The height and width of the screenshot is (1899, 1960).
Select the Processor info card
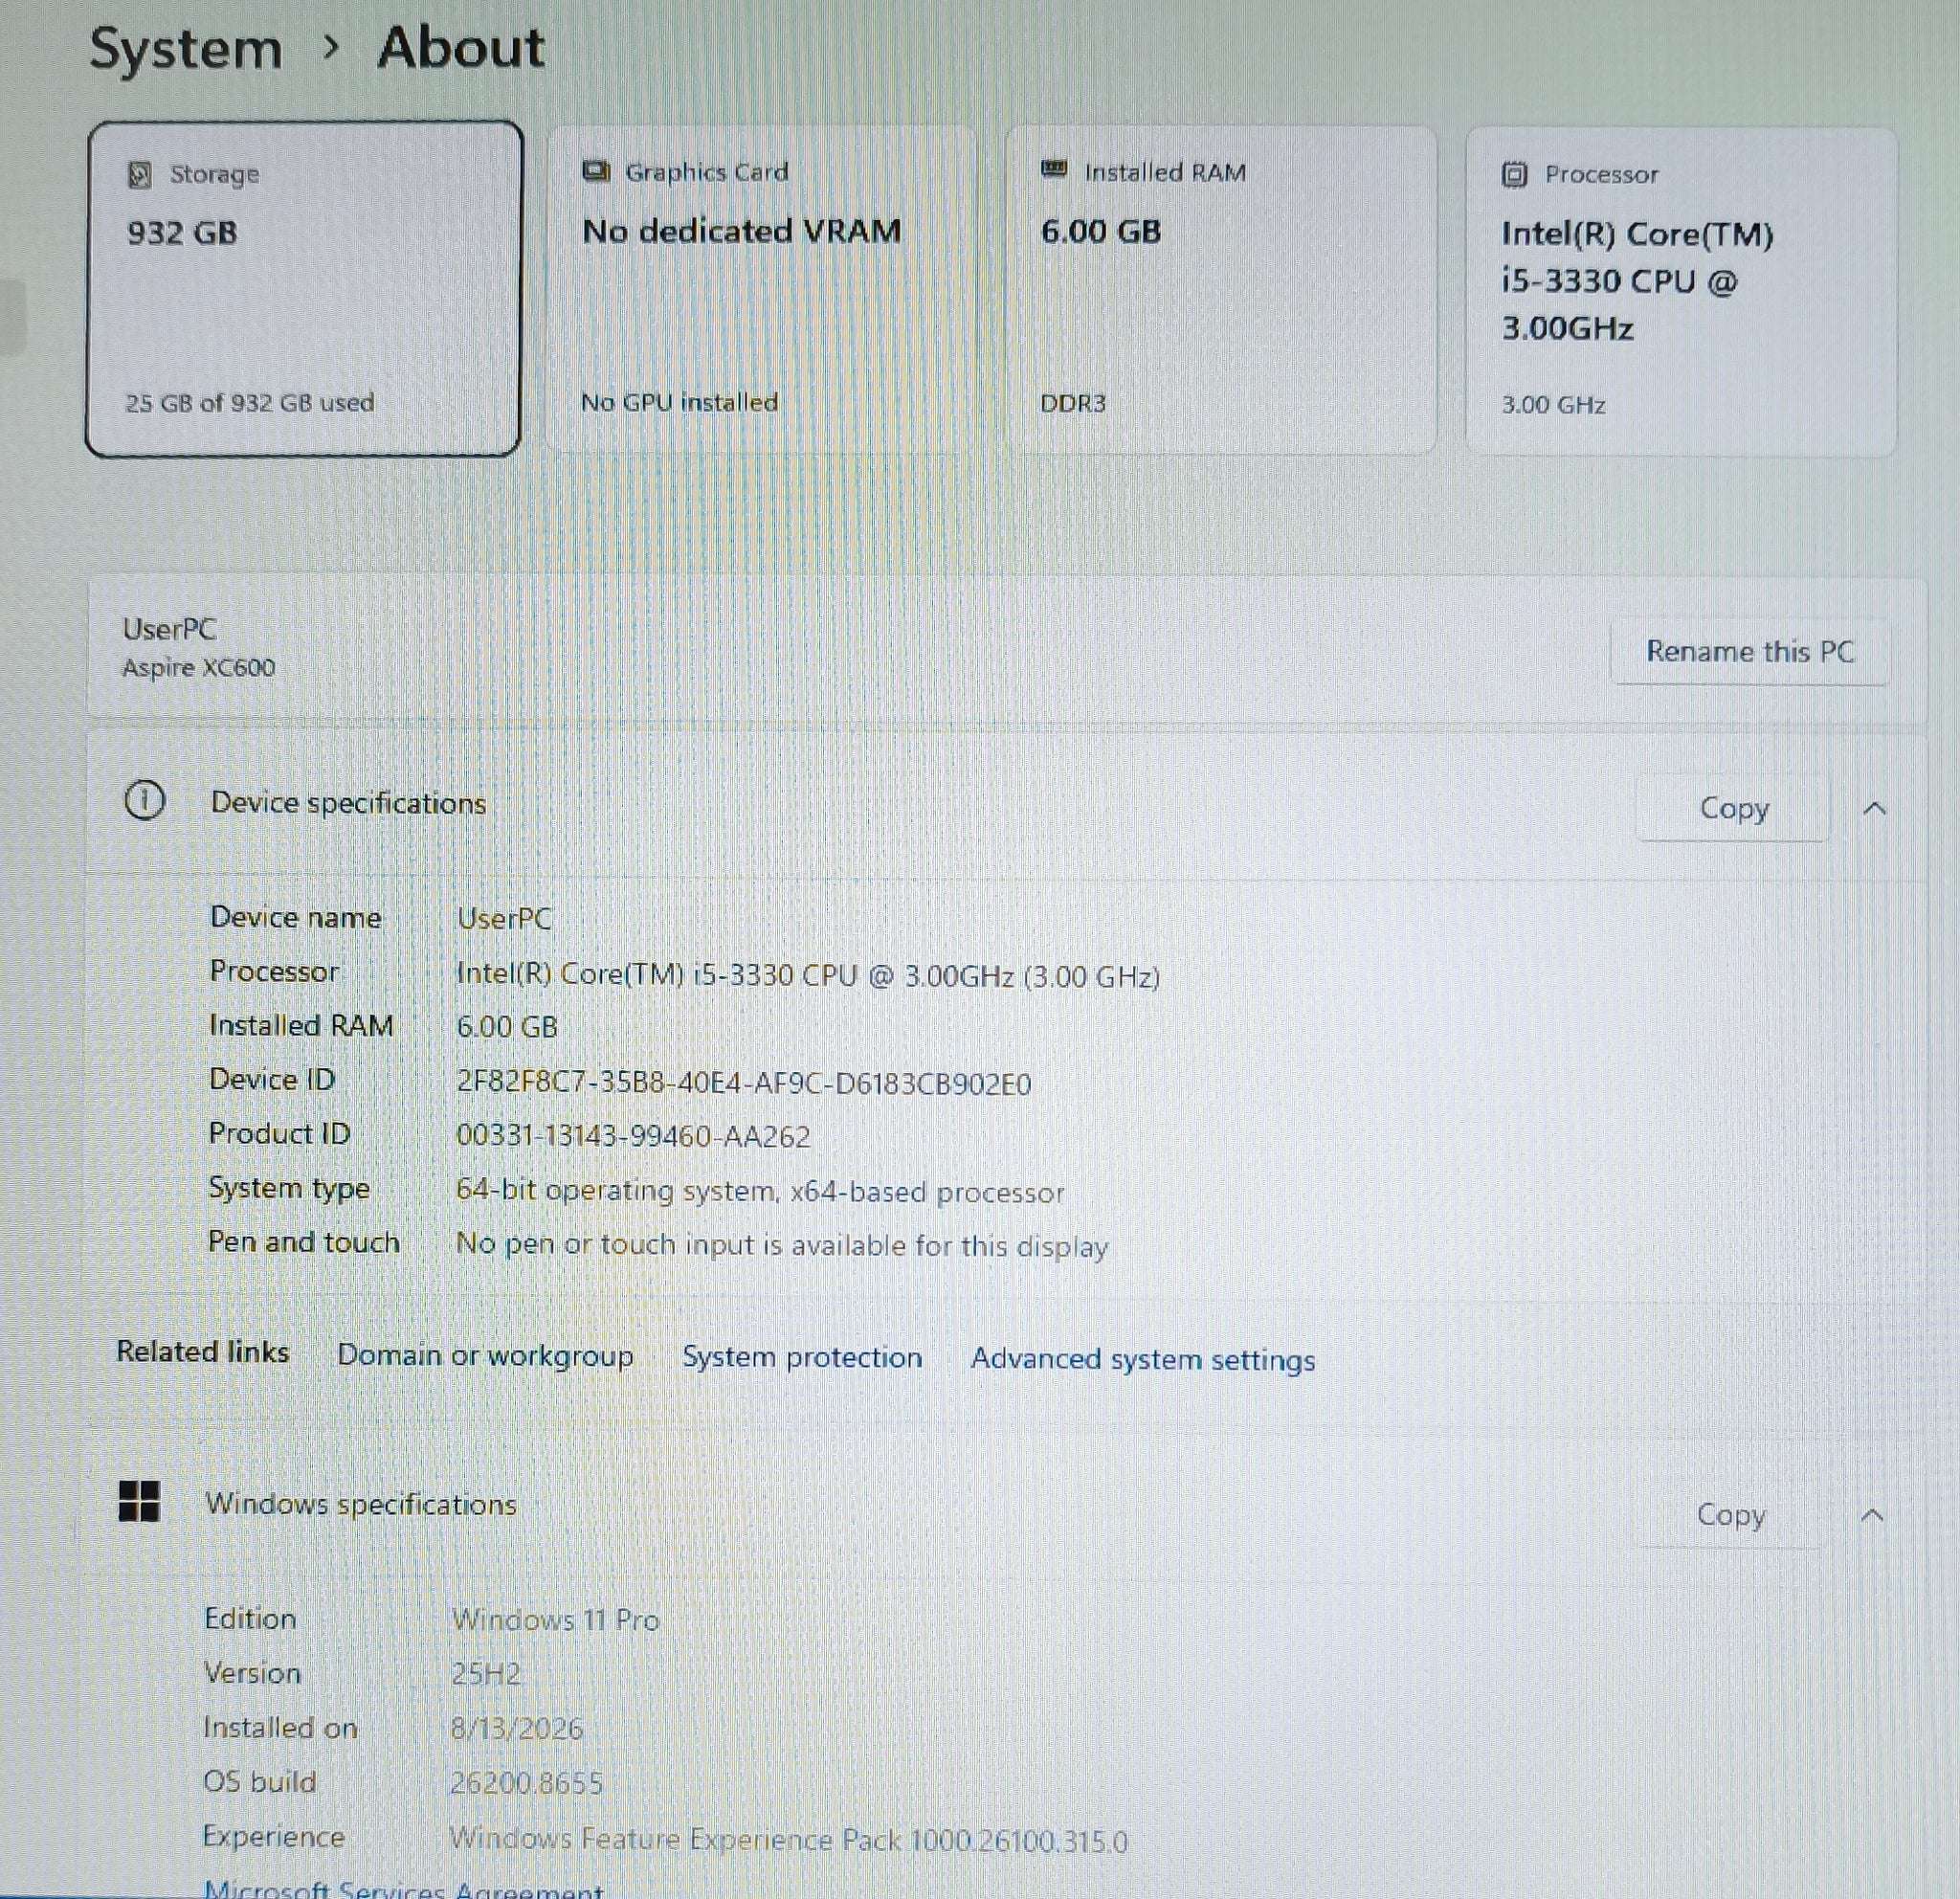[1681, 291]
